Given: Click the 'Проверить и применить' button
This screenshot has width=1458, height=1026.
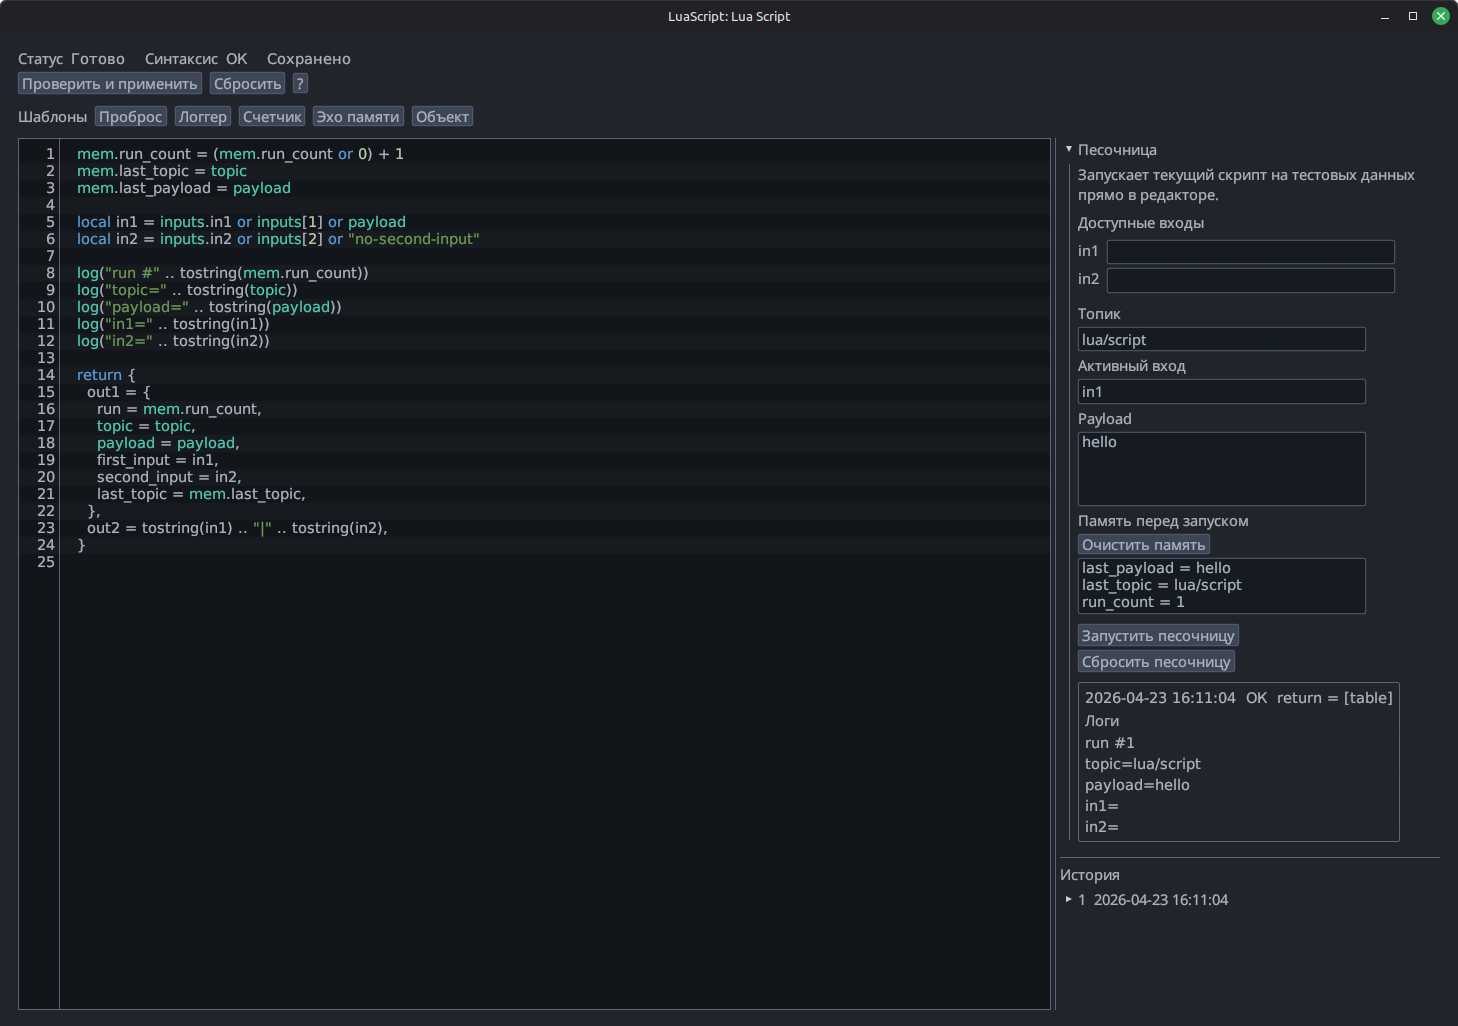Looking at the screenshot, I should (110, 84).
